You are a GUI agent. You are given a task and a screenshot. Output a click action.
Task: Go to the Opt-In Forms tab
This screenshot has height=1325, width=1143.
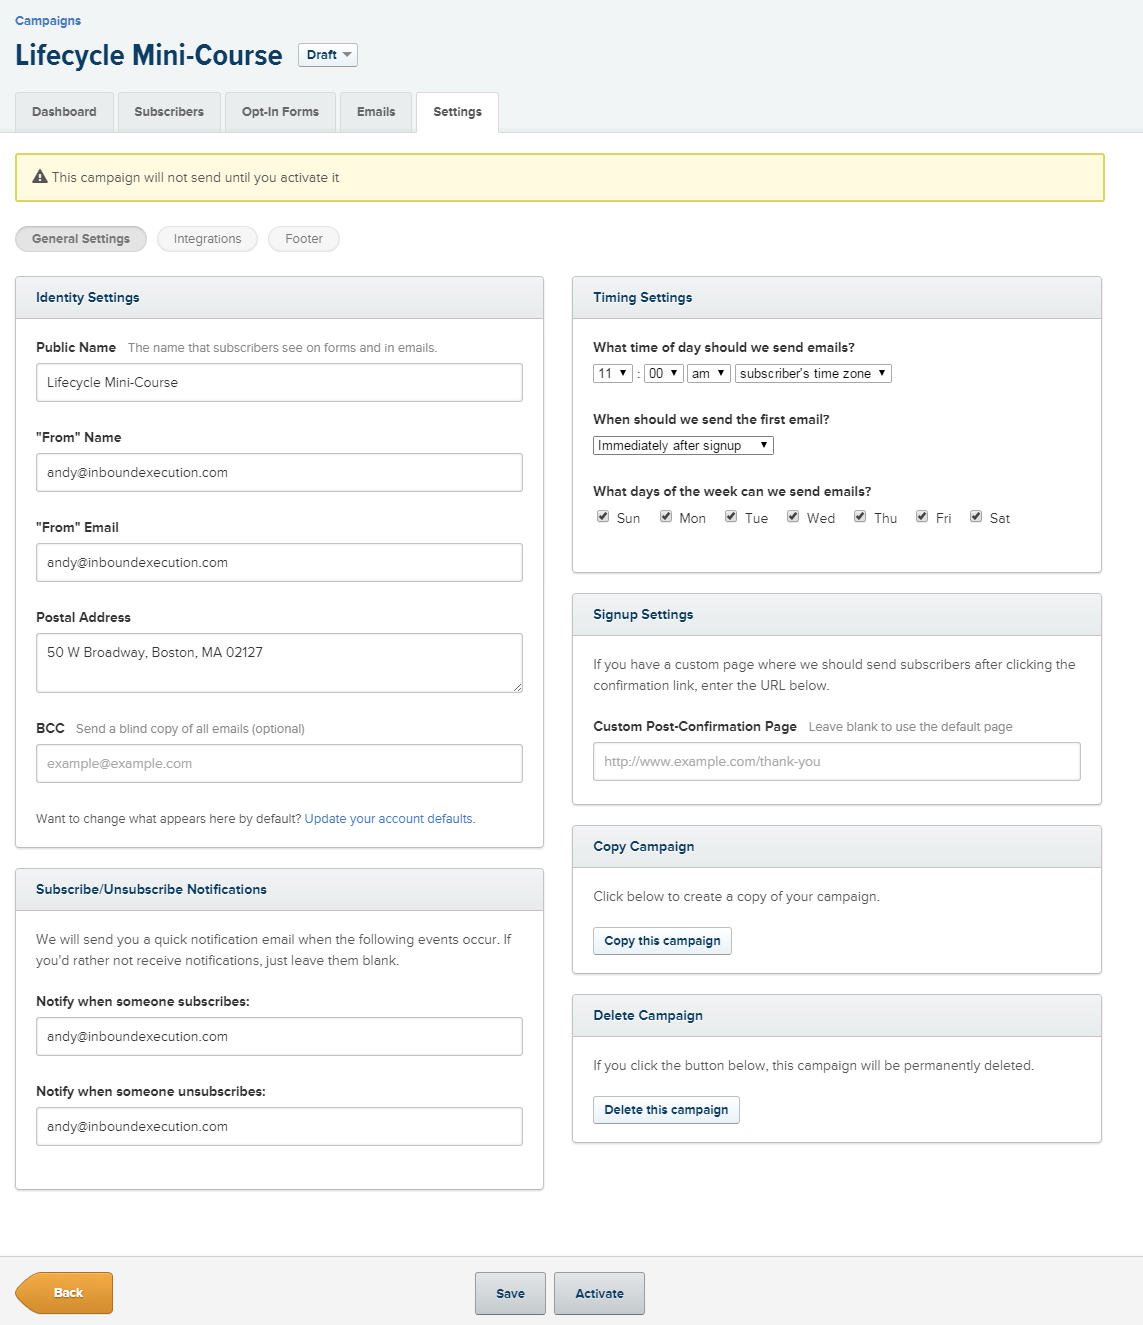click(280, 112)
